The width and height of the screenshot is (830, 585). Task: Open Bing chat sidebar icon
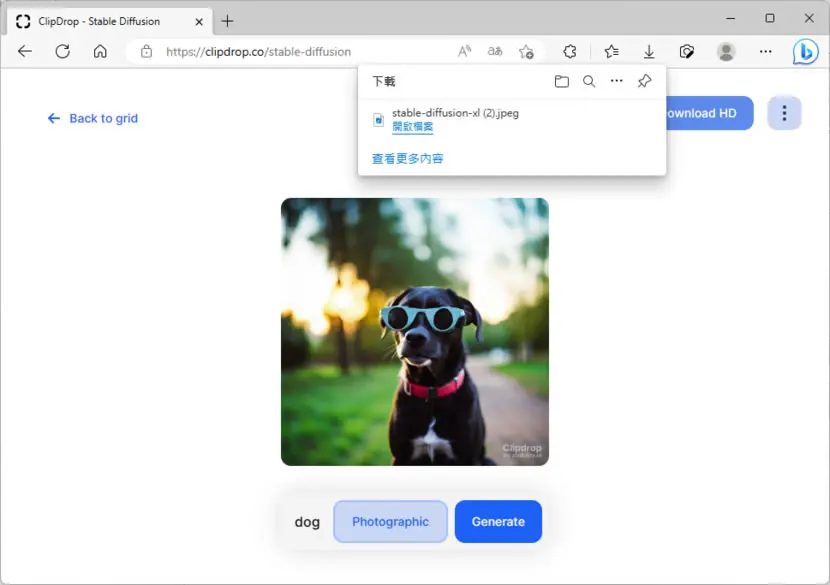pyautogui.click(x=805, y=52)
